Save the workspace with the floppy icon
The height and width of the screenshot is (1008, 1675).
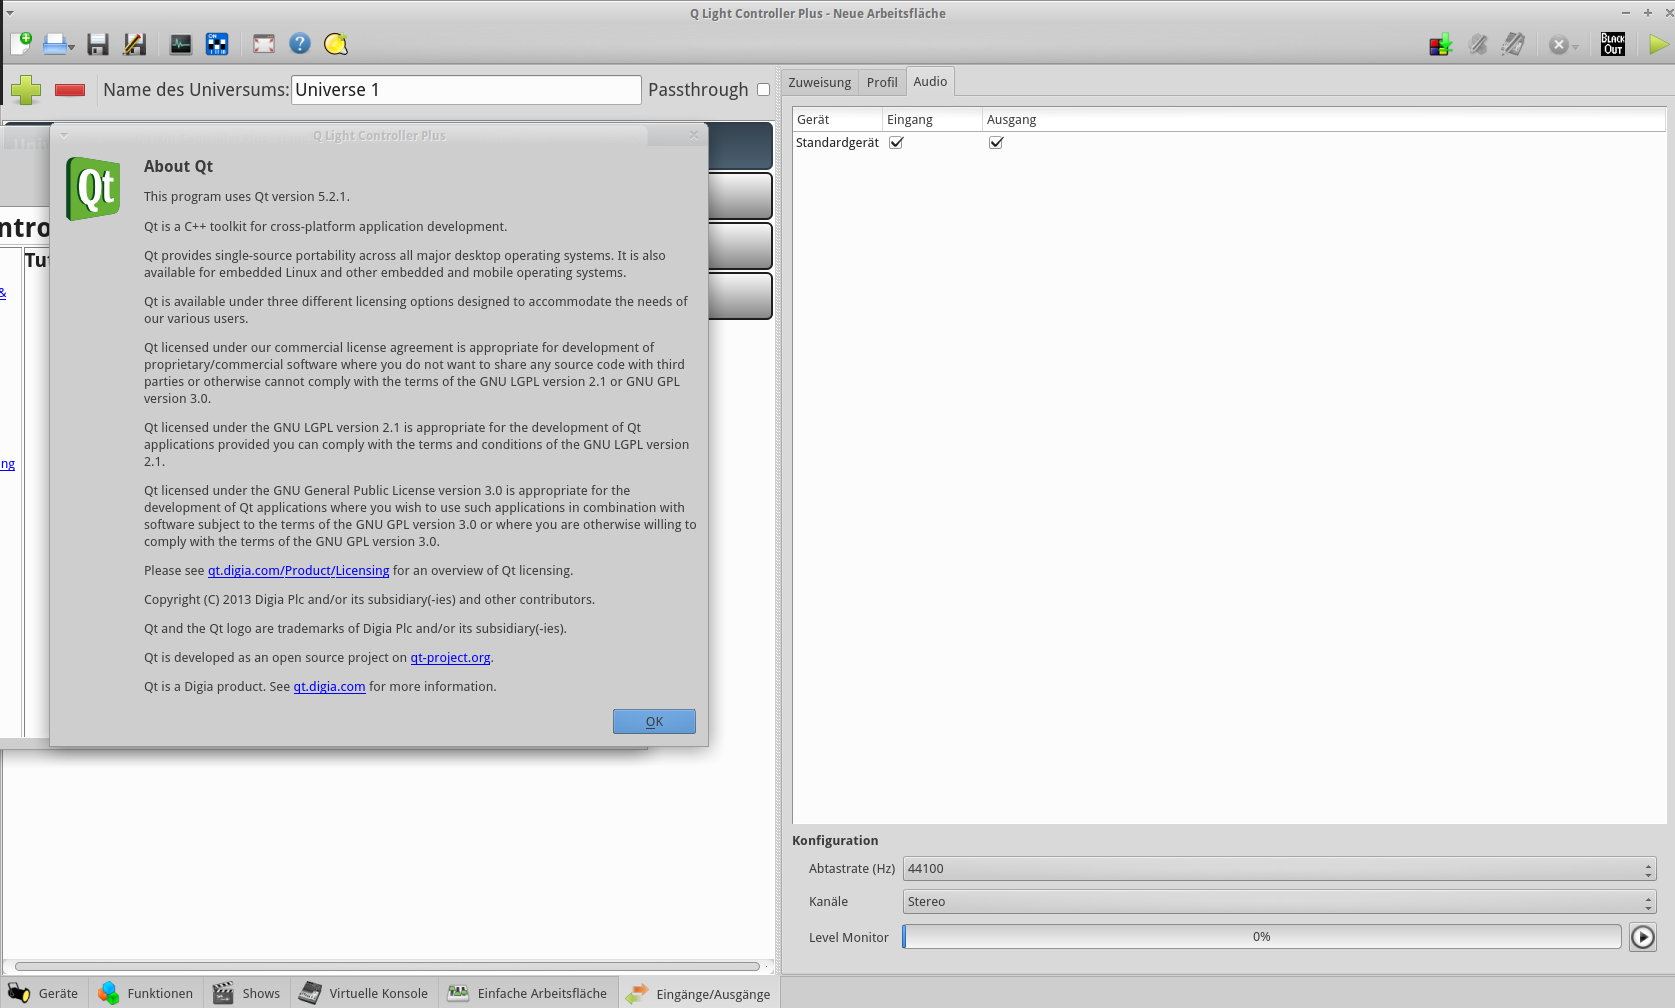tap(98, 44)
